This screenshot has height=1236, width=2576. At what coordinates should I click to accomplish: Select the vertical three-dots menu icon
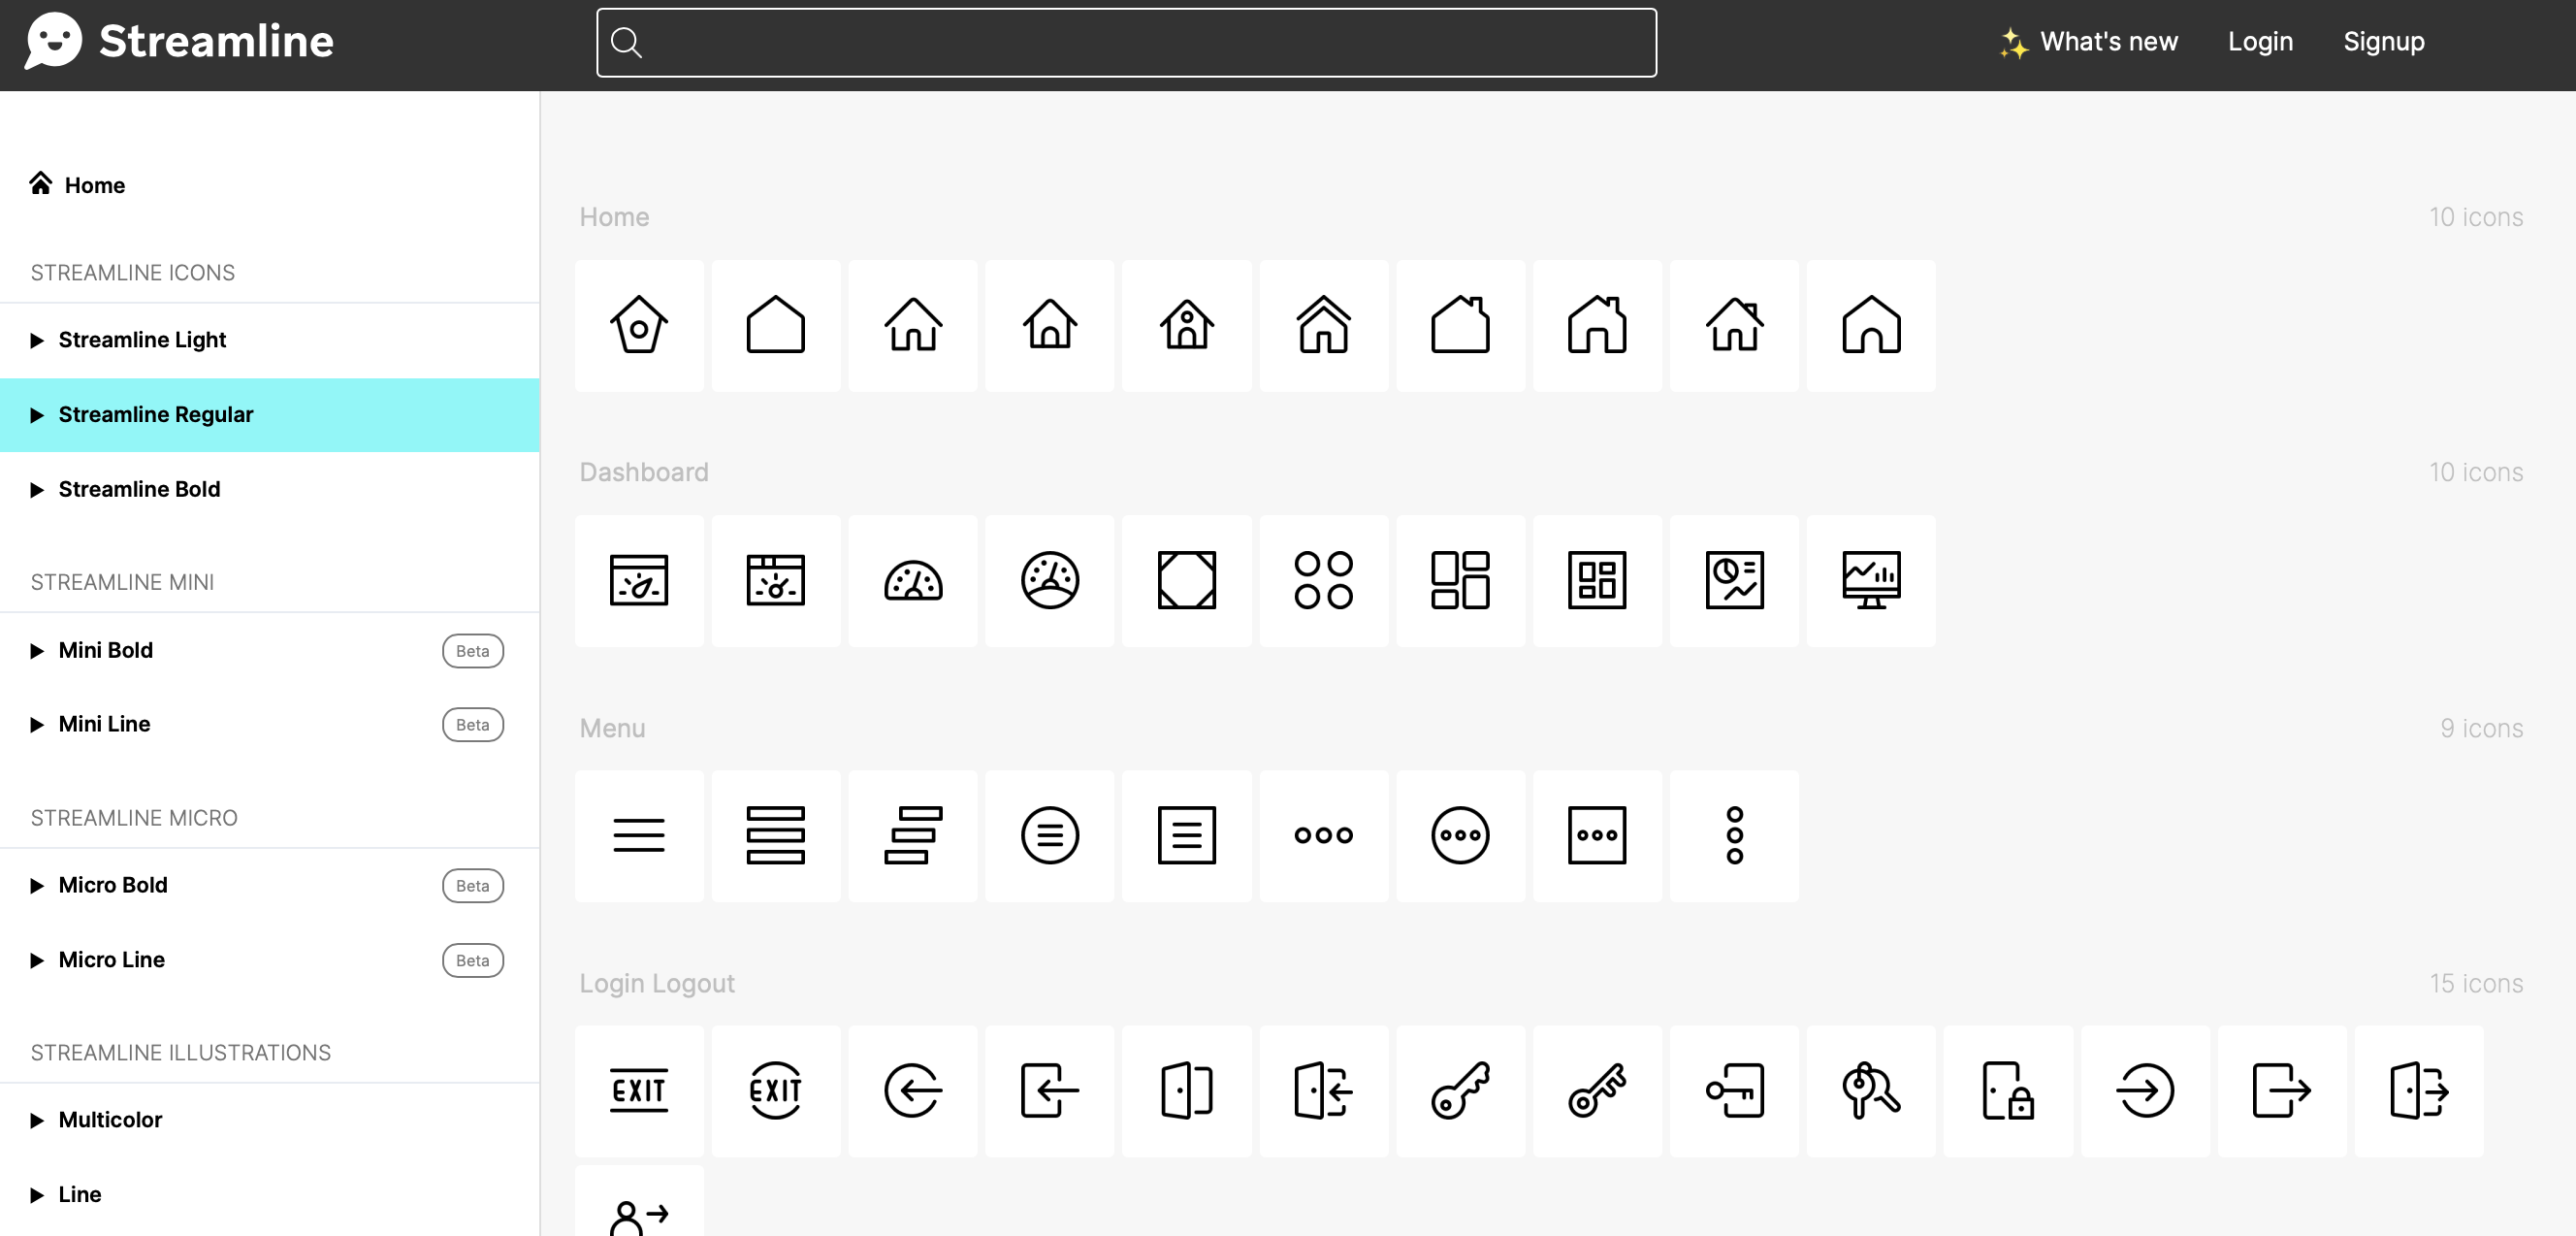point(1734,836)
